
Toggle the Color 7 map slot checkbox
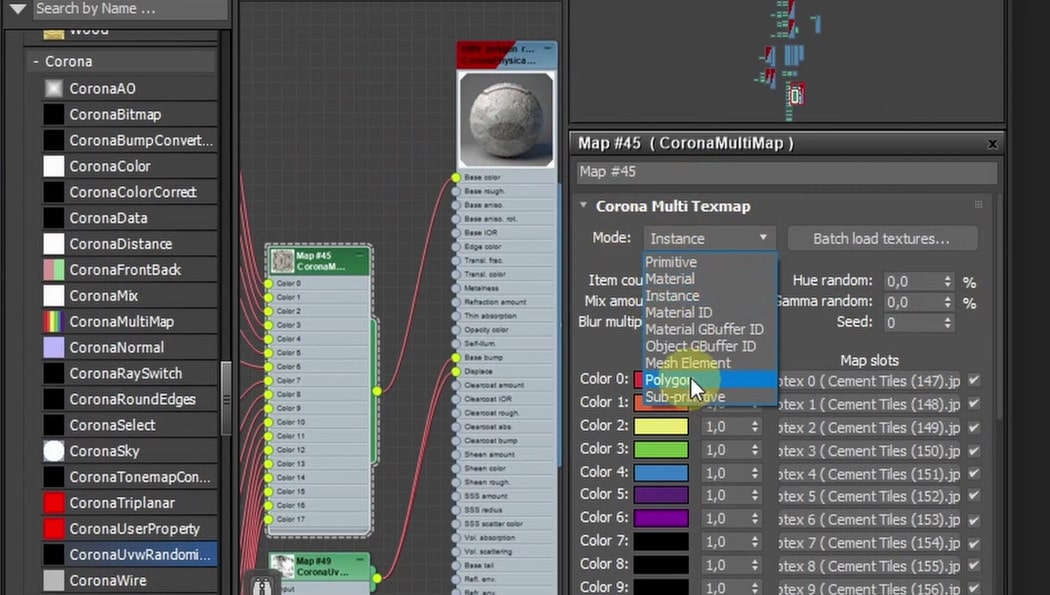[x=974, y=543]
